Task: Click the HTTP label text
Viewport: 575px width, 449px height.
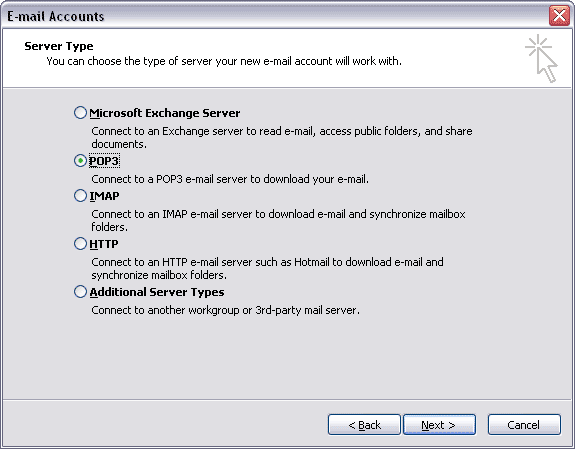Action: (x=104, y=244)
